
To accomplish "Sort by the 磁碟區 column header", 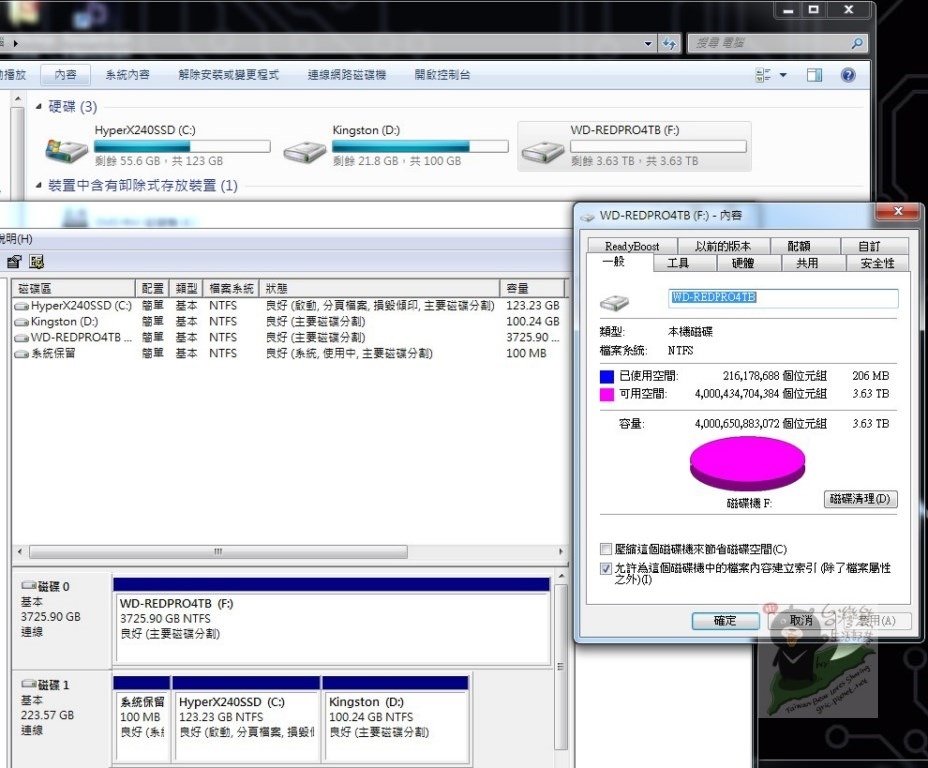I will point(73,289).
